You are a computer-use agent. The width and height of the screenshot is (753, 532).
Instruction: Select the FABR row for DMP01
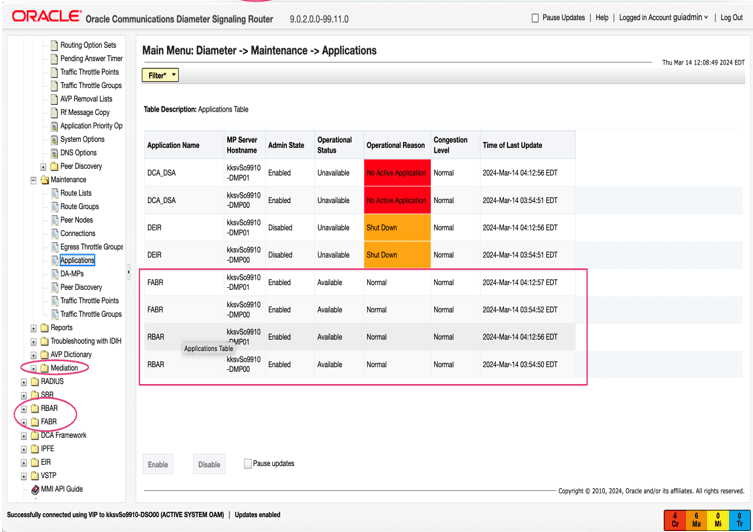point(360,282)
